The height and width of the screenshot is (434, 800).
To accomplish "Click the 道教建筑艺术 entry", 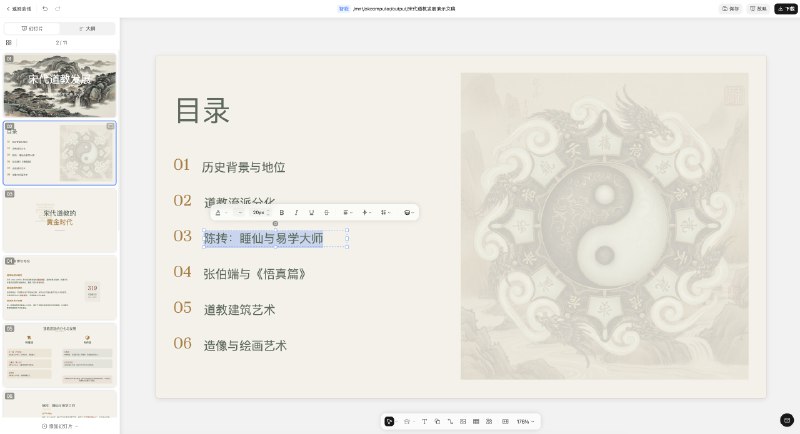I will point(239,310).
